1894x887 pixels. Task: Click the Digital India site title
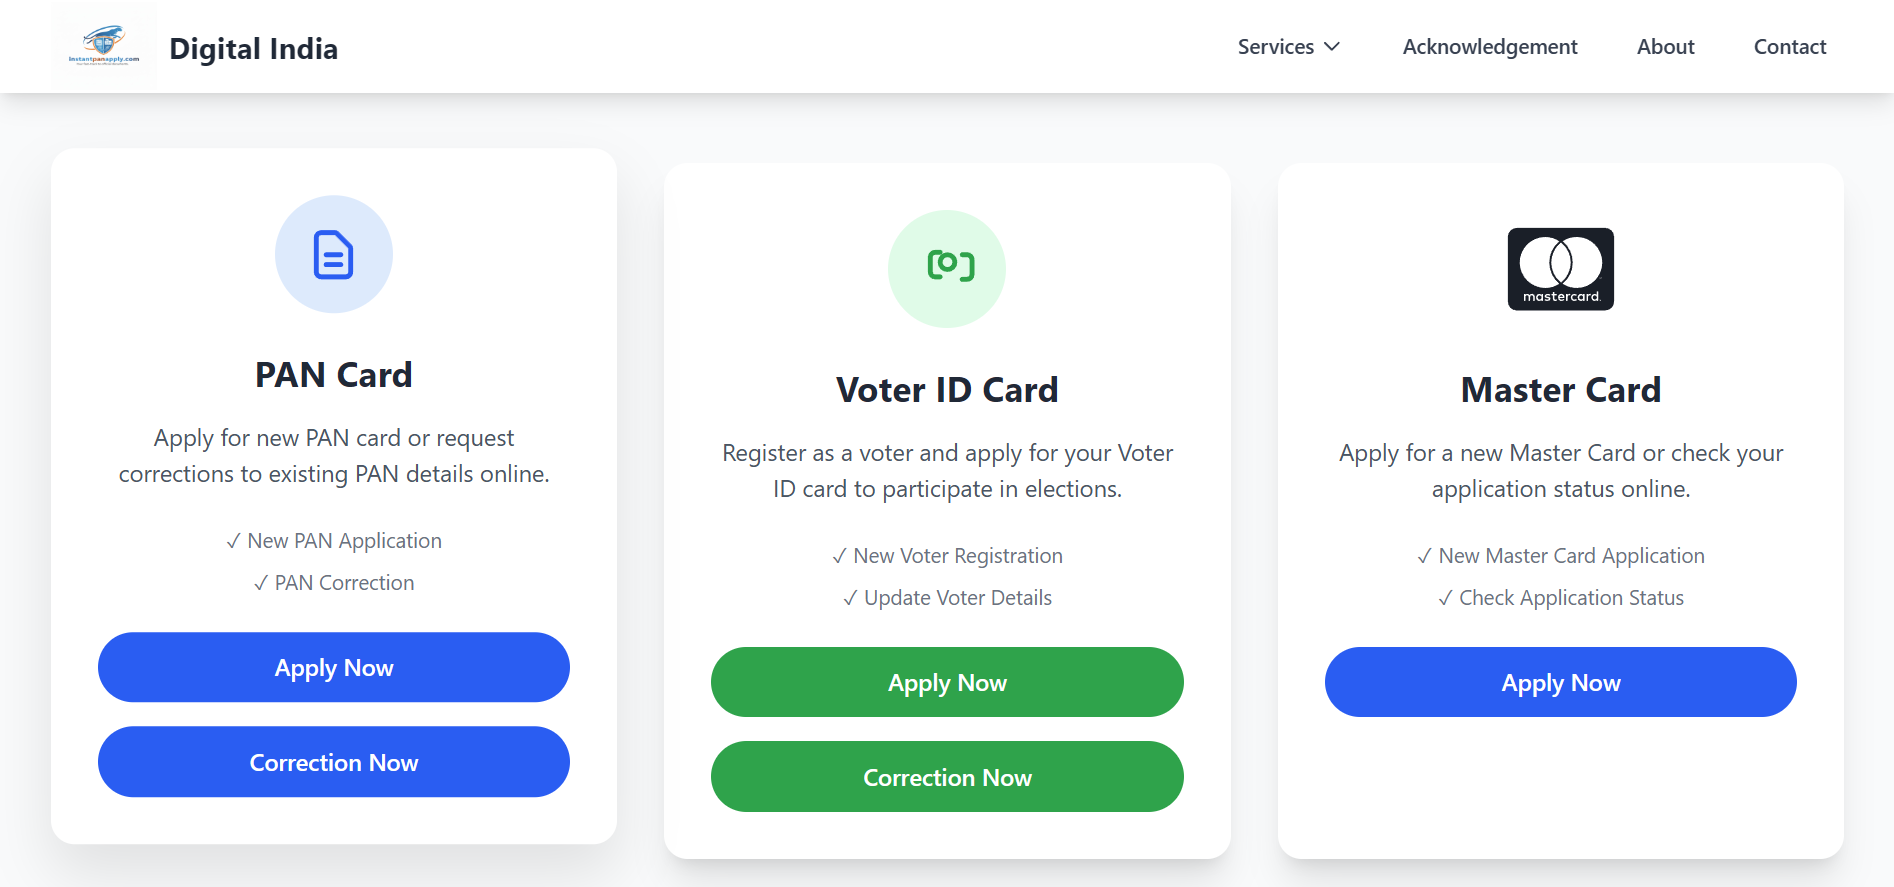[253, 49]
